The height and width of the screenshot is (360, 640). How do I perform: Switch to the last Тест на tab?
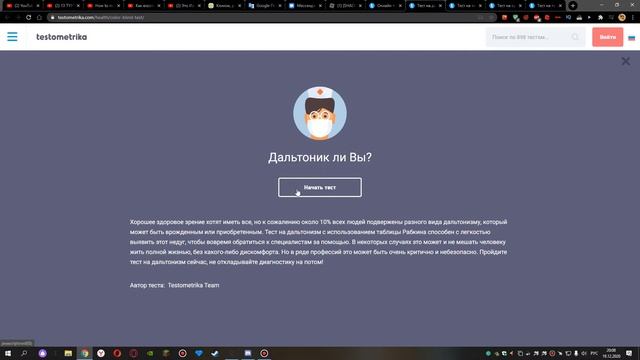click(x=545, y=6)
